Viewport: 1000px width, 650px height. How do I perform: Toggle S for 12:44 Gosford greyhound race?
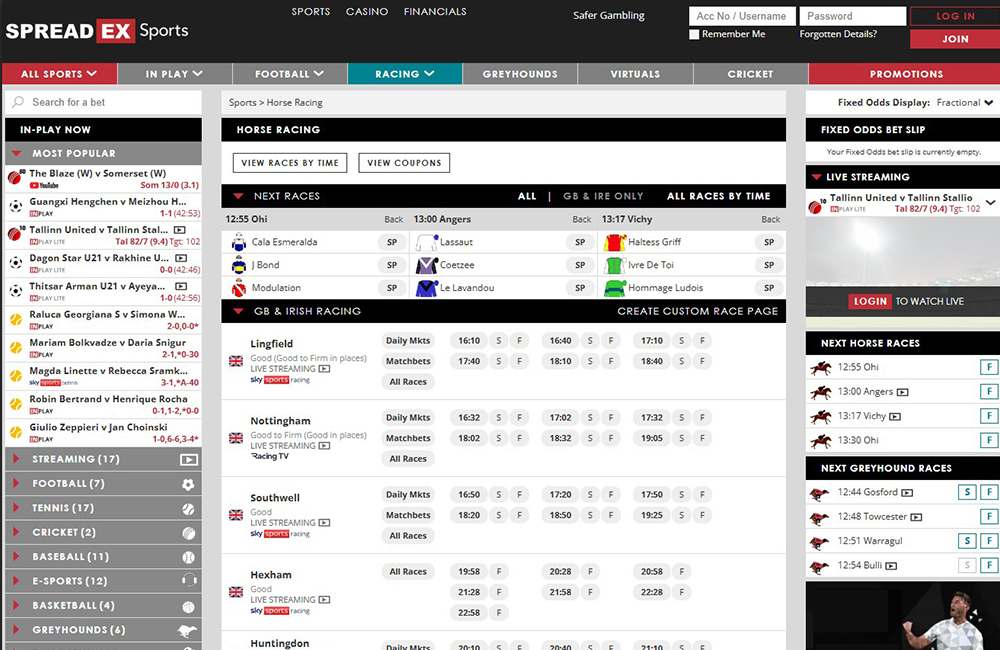(967, 492)
